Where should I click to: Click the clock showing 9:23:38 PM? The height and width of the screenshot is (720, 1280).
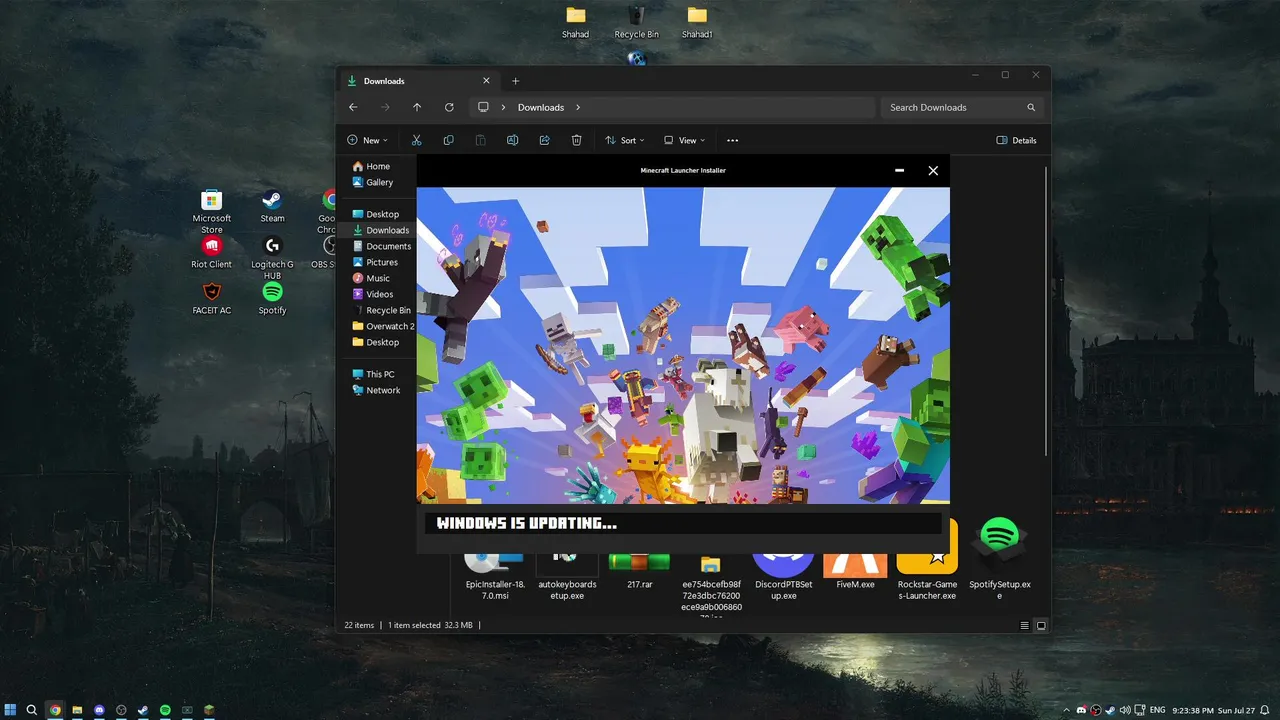(x=1192, y=710)
